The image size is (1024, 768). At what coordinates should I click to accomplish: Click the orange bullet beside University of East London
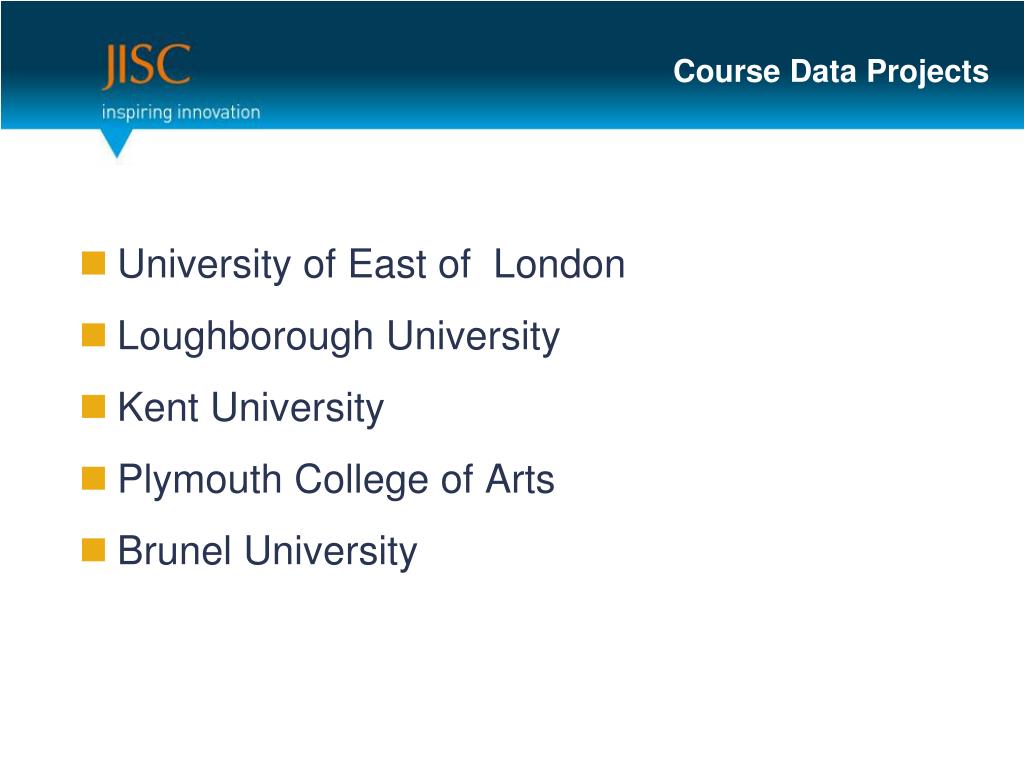coord(94,264)
